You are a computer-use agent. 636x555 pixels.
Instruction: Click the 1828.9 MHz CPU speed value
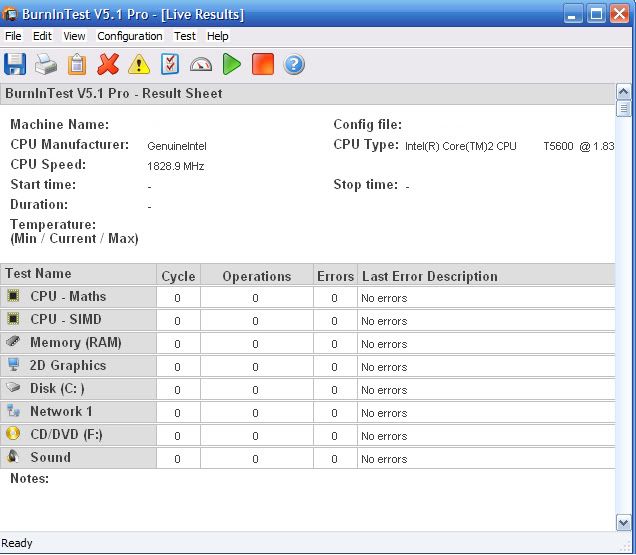tap(176, 166)
